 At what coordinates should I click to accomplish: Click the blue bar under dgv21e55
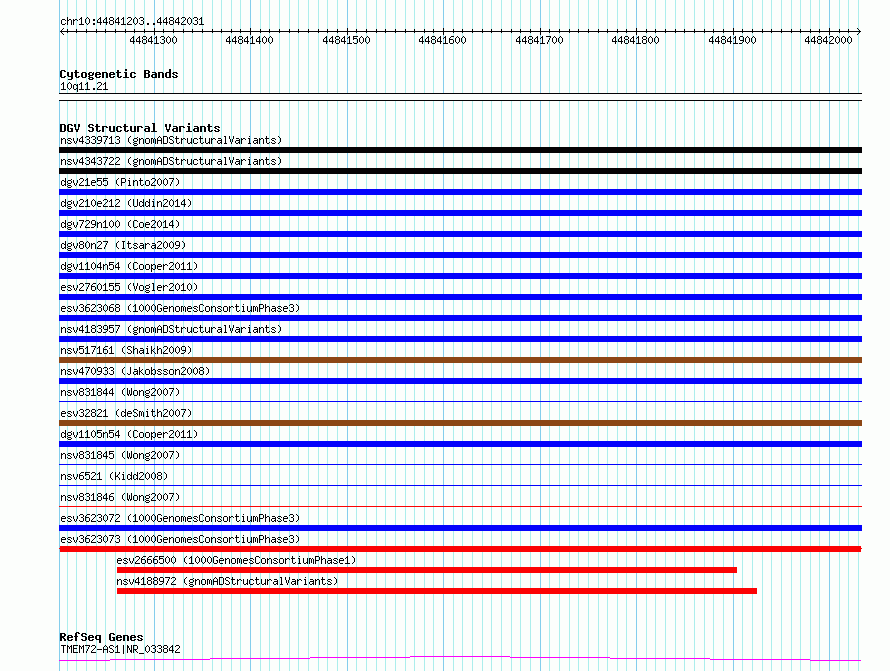pos(460,192)
